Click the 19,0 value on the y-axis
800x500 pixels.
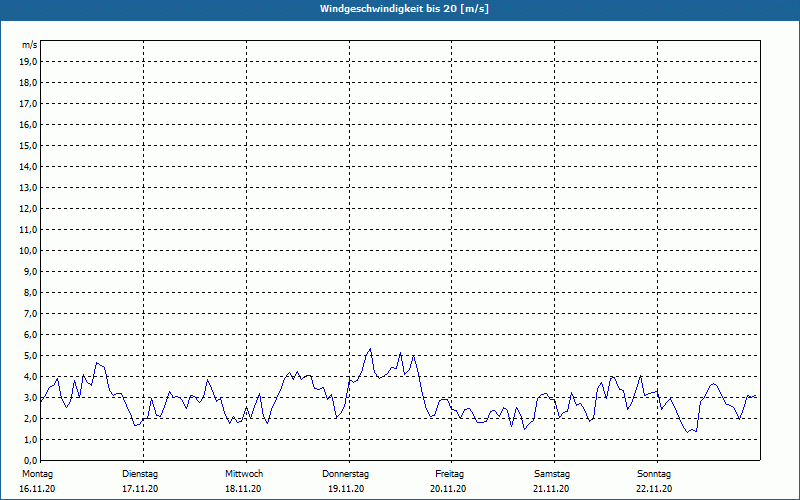coord(29,61)
